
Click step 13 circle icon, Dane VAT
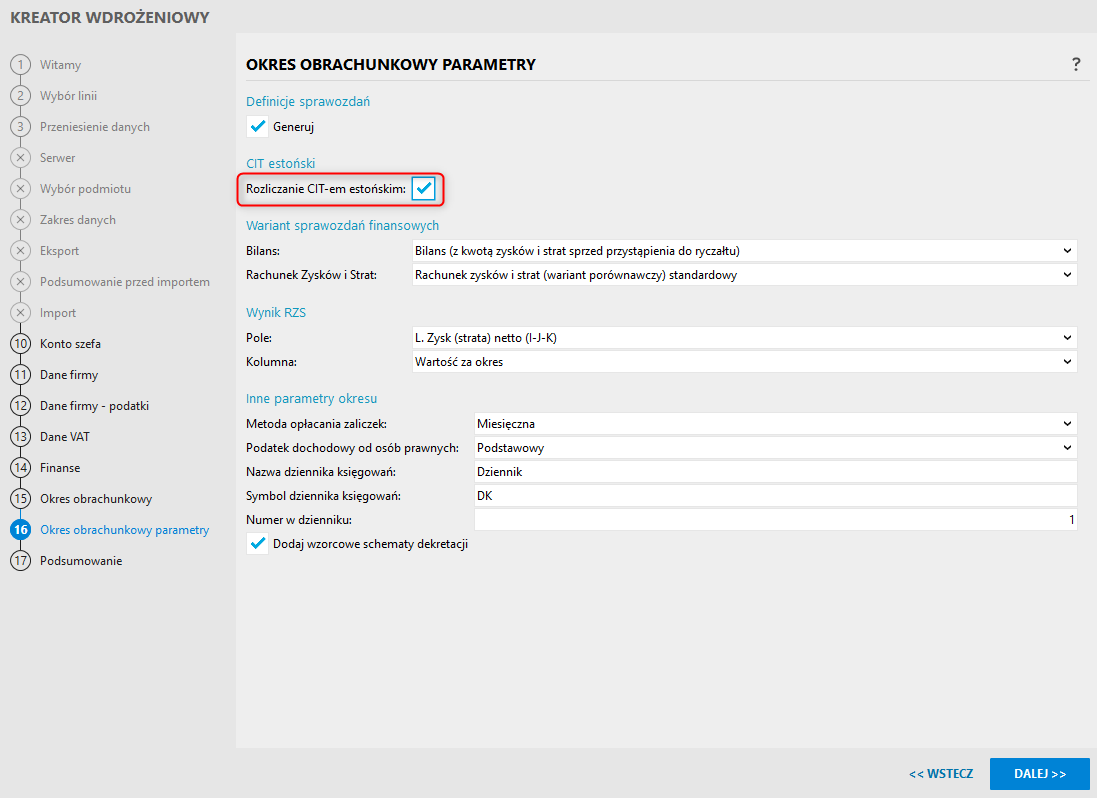tap(20, 437)
